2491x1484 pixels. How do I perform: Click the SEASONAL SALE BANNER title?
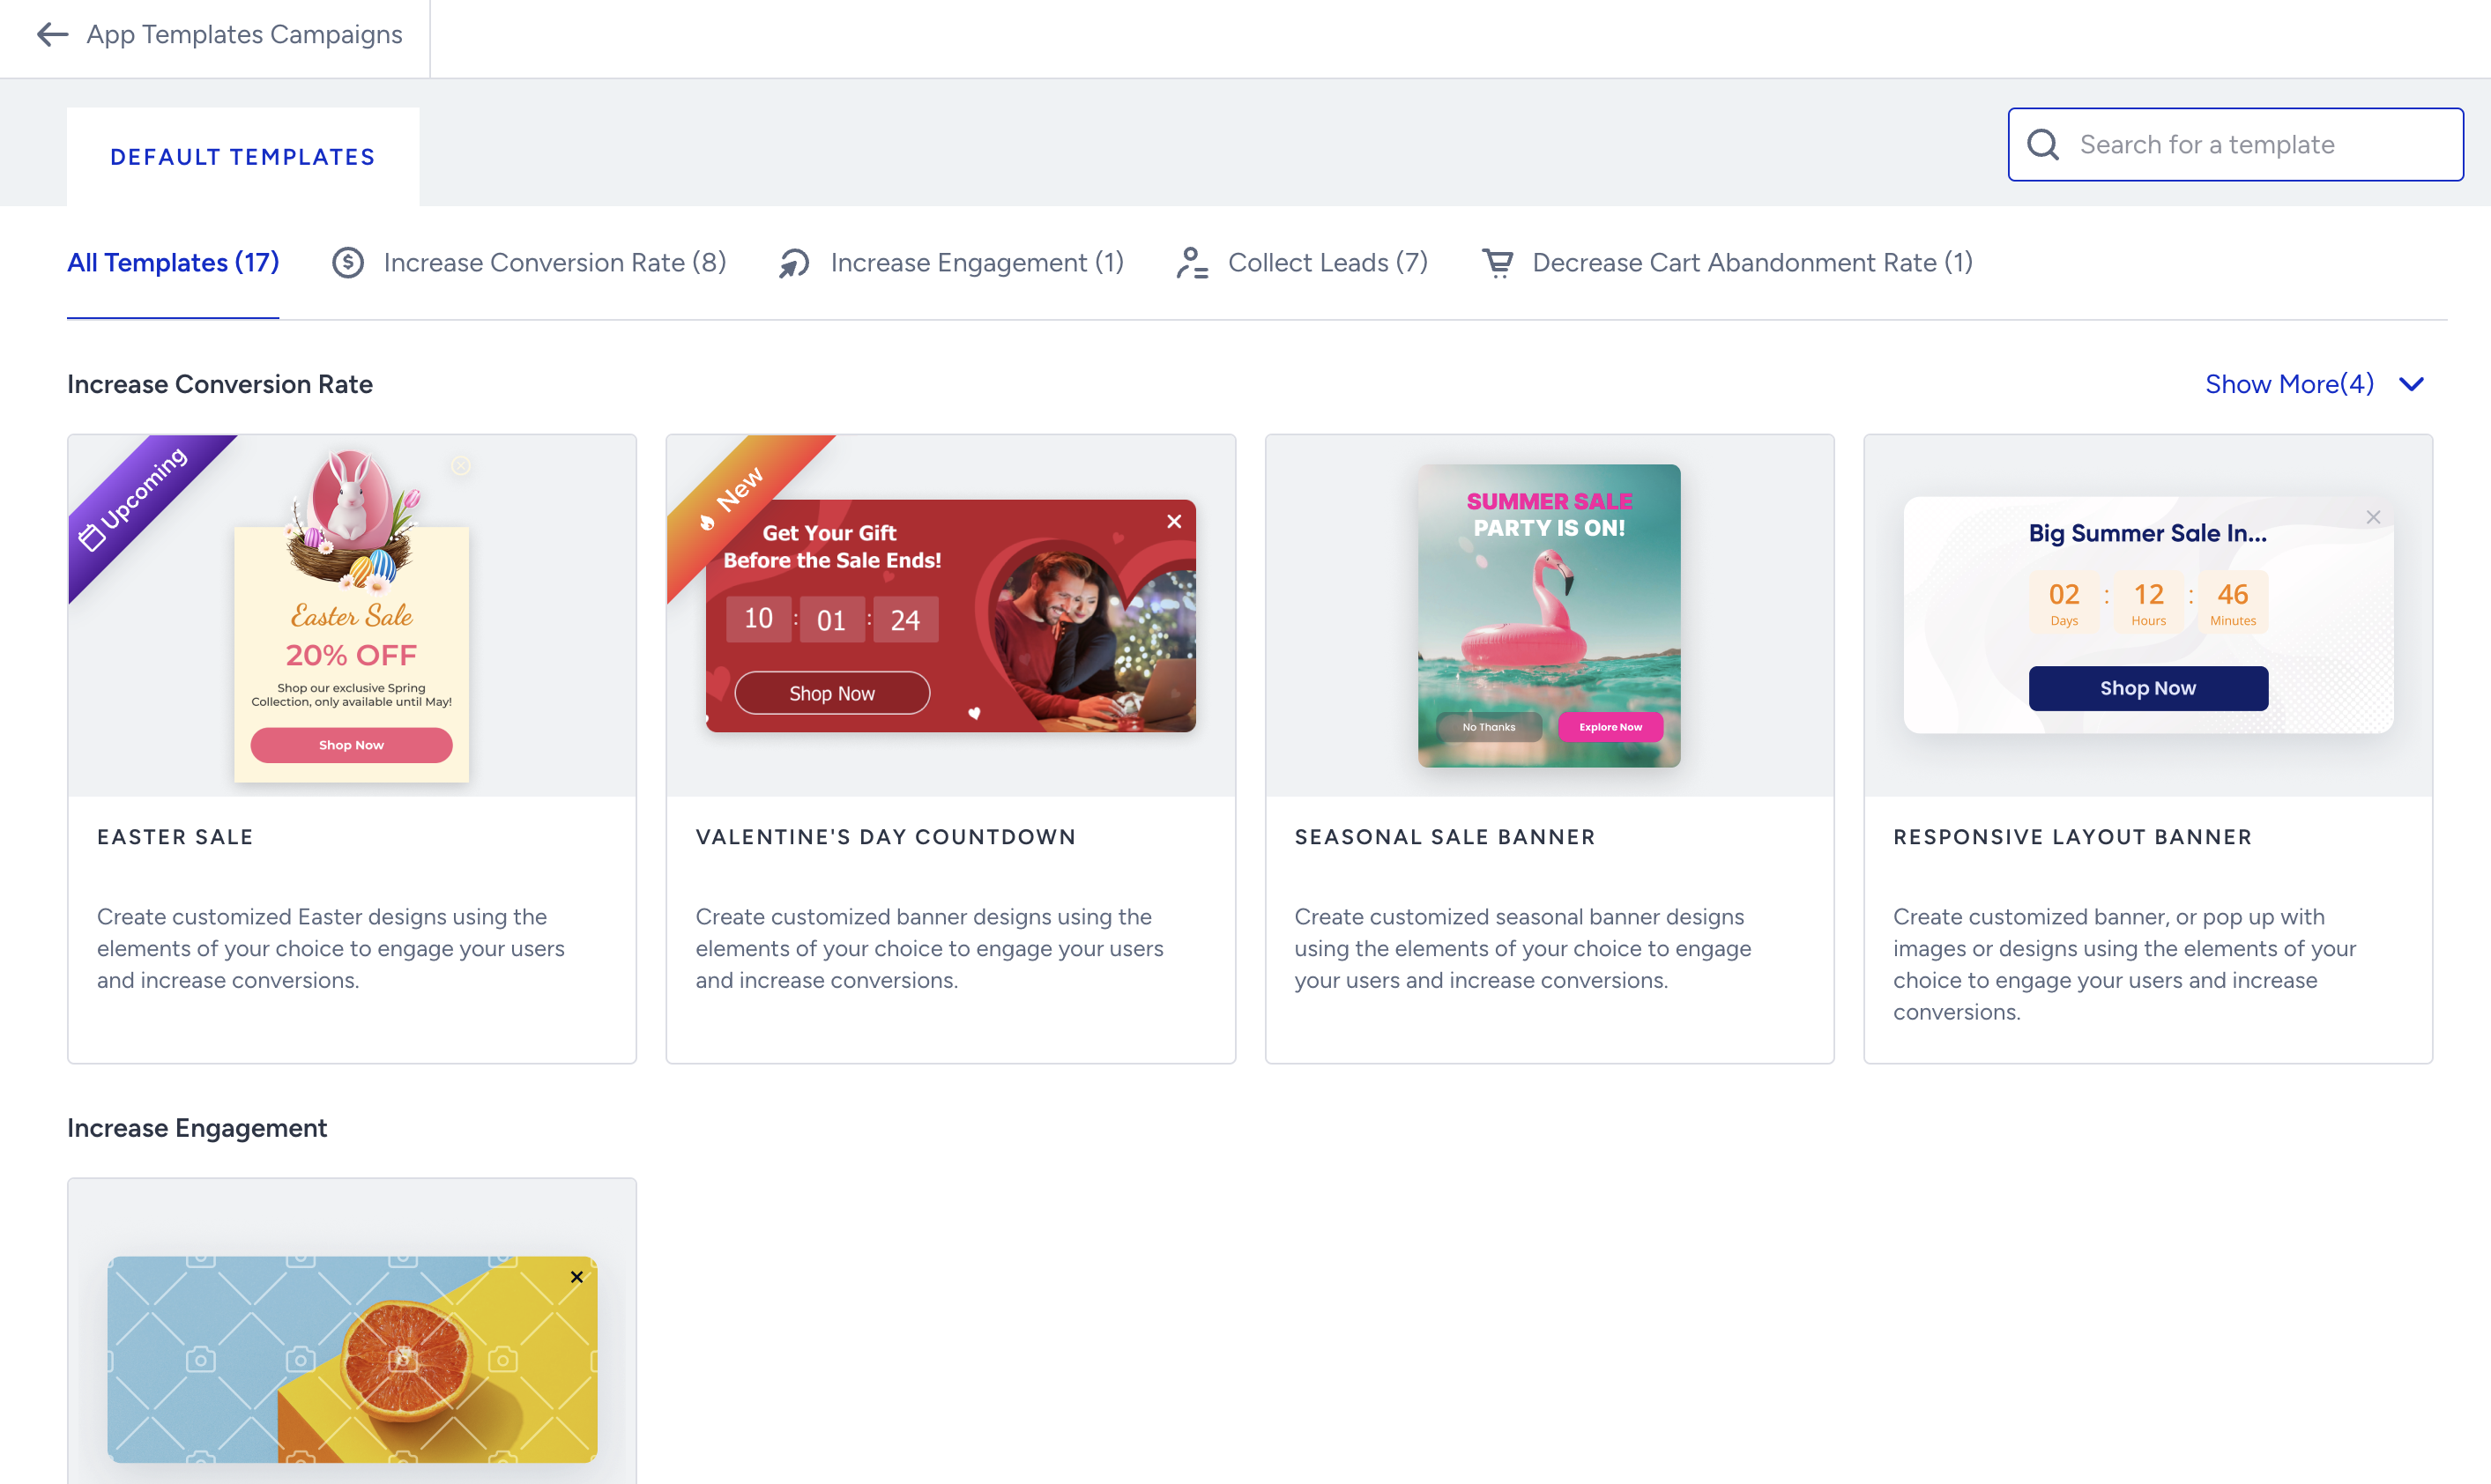pyautogui.click(x=1445, y=837)
